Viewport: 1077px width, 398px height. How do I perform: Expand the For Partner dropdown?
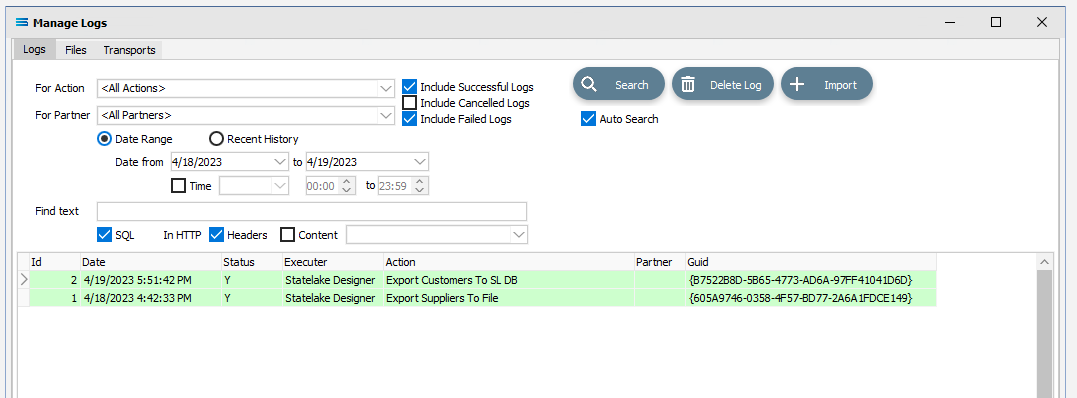point(386,115)
